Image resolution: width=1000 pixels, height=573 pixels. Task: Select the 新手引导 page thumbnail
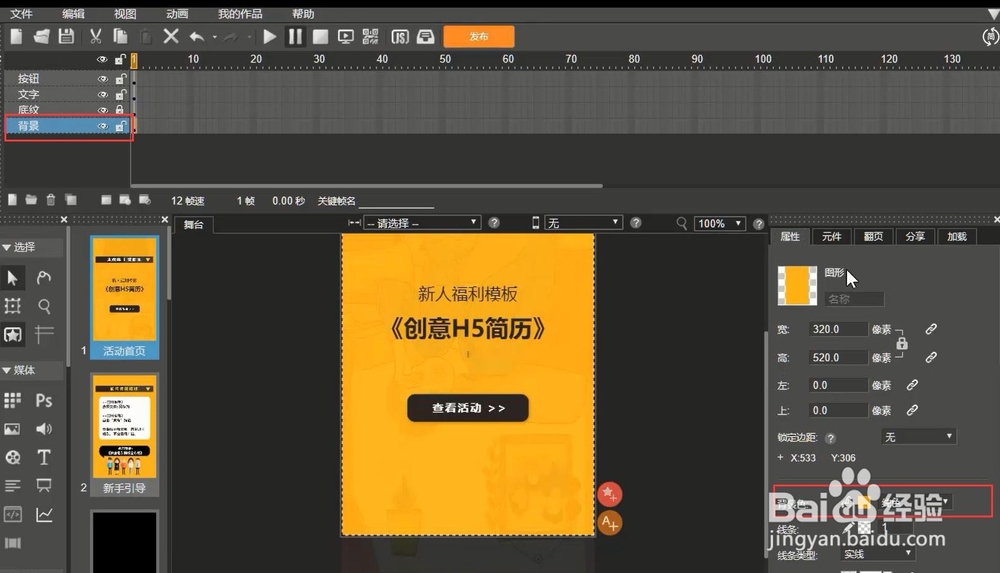coord(124,435)
